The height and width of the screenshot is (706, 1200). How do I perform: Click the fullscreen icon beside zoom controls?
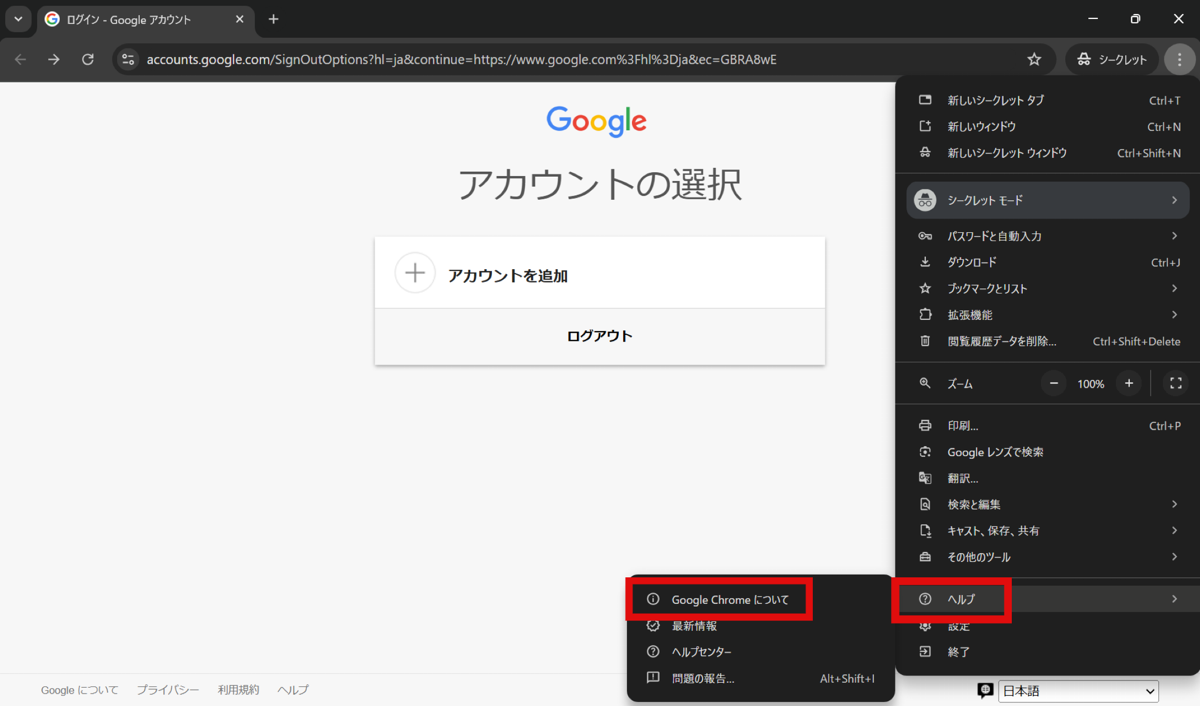click(1176, 384)
